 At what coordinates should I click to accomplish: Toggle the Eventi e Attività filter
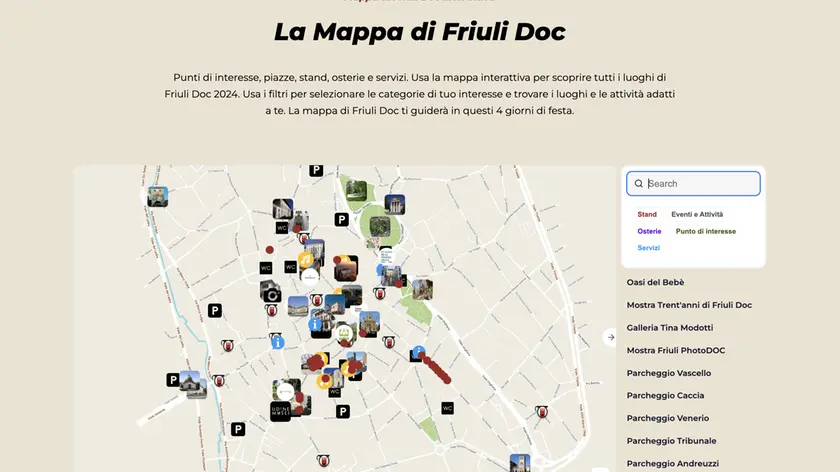click(697, 214)
